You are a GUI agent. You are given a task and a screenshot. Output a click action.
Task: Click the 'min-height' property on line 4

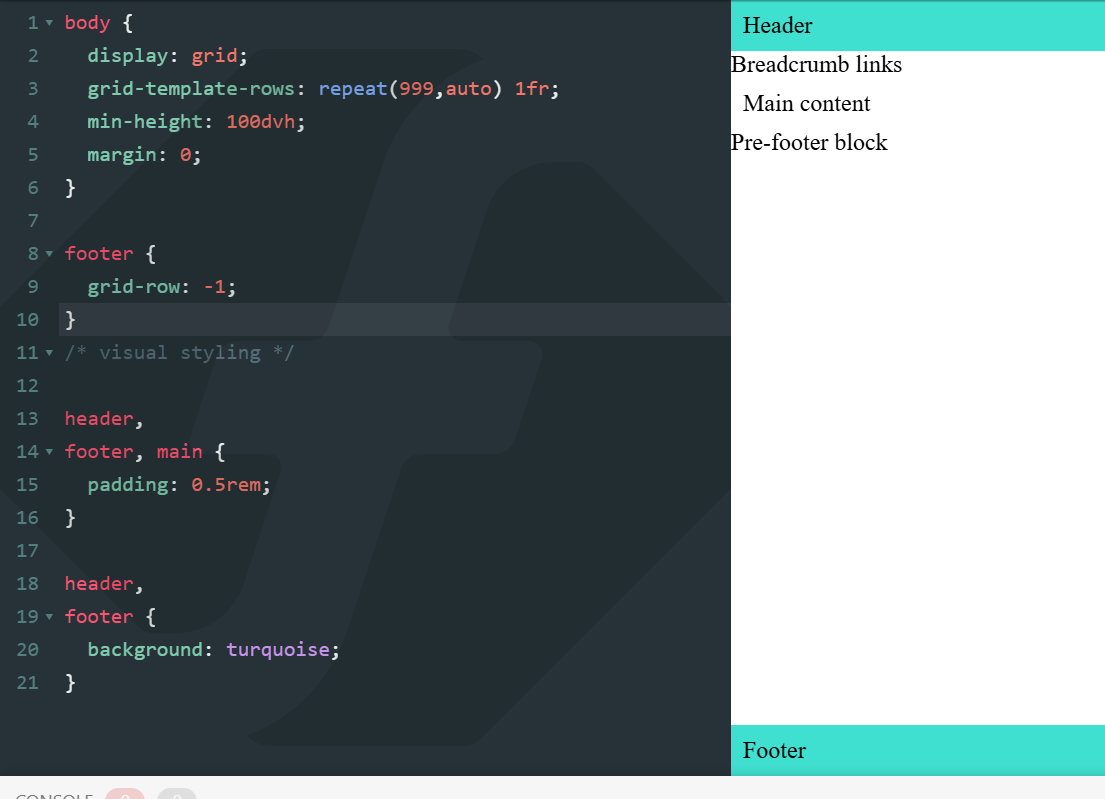pos(145,122)
